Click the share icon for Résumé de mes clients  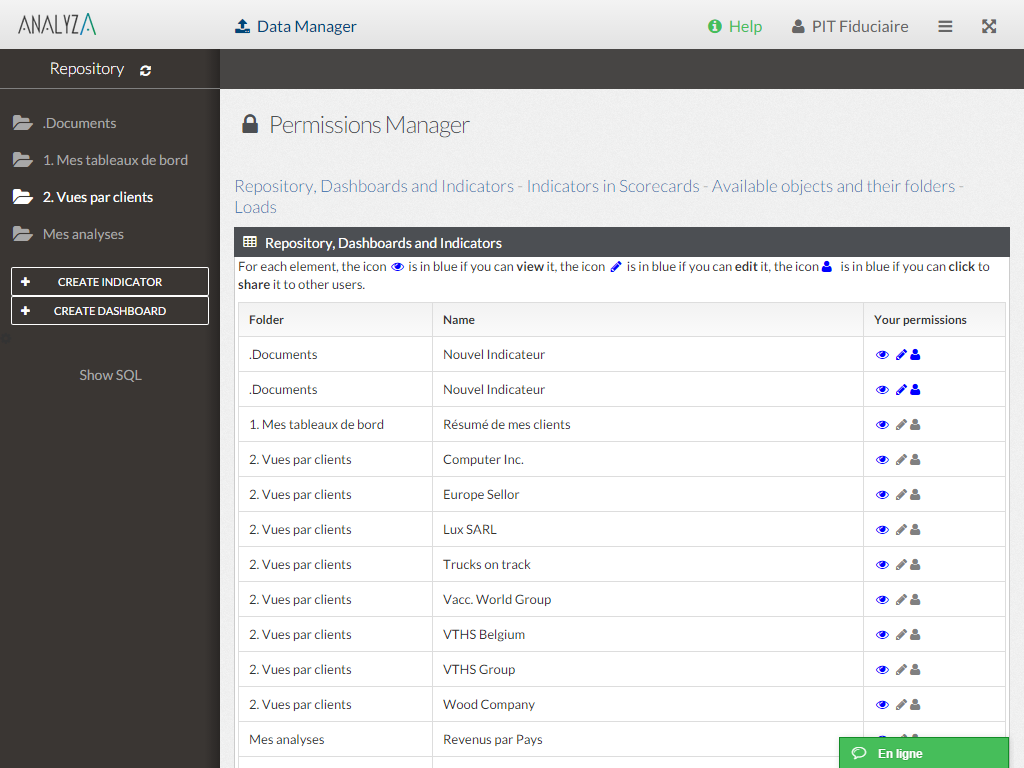coord(916,424)
